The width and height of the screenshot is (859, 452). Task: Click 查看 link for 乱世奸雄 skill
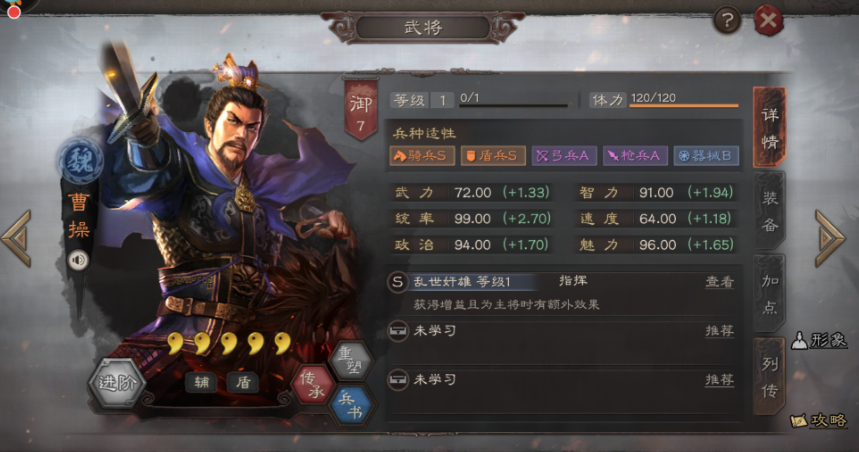[719, 282]
